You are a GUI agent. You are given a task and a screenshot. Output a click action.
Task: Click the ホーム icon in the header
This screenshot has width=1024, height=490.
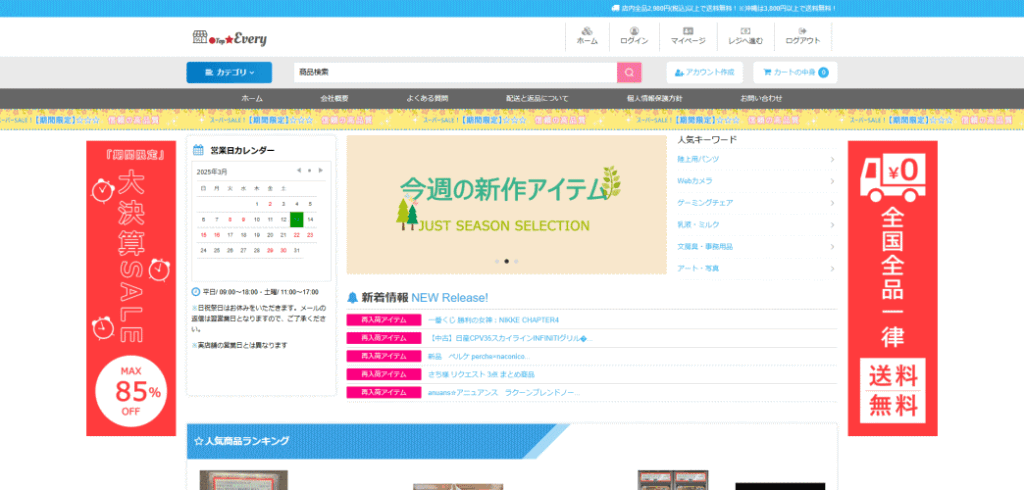[x=587, y=36]
